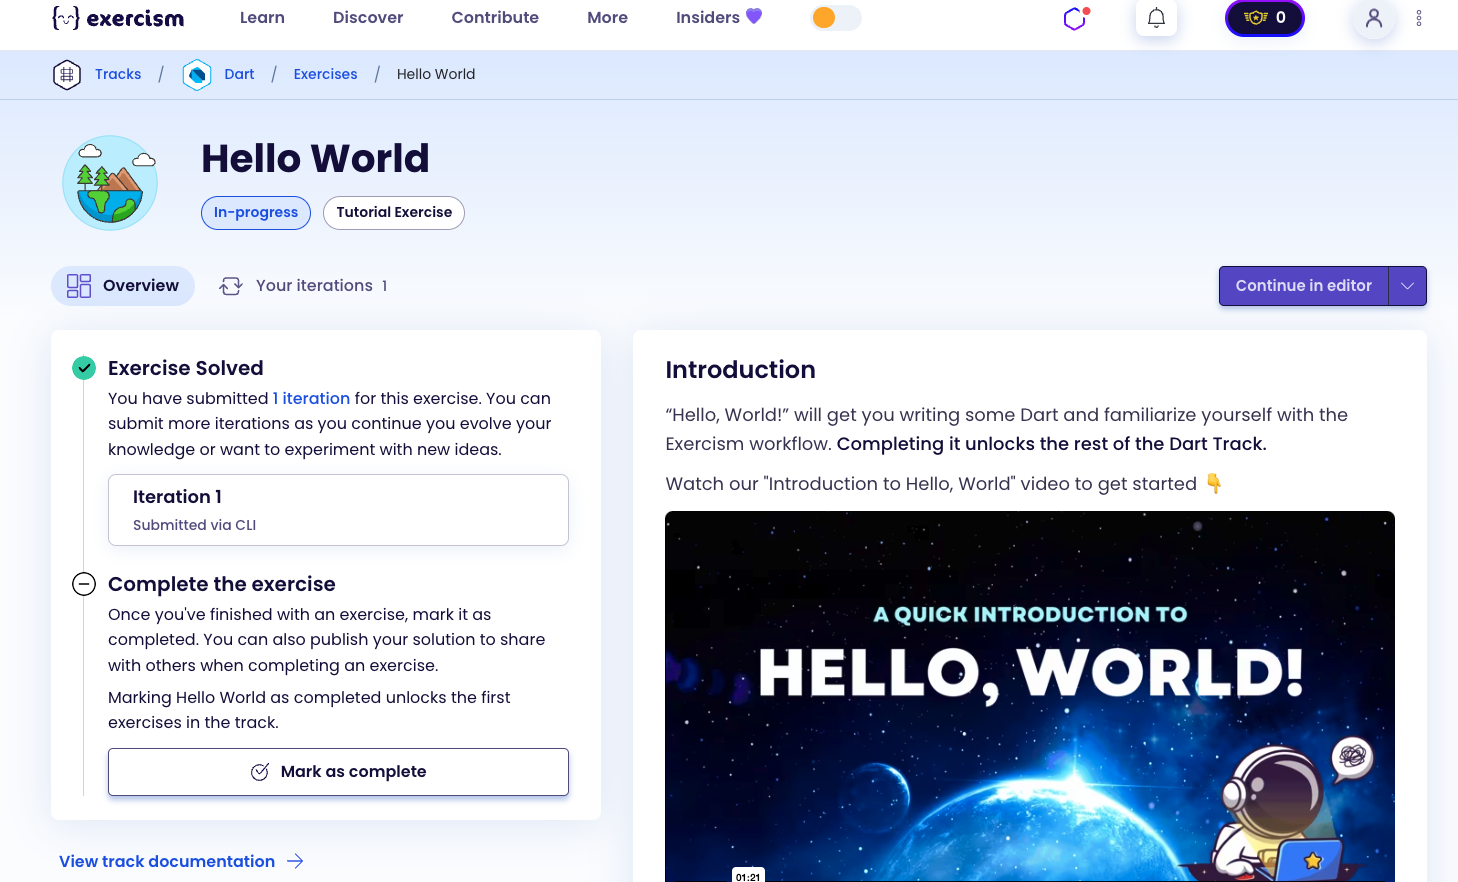Click the 'Hello World' breadcrumb text
1458x882 pixels.
tap(436, 74)
